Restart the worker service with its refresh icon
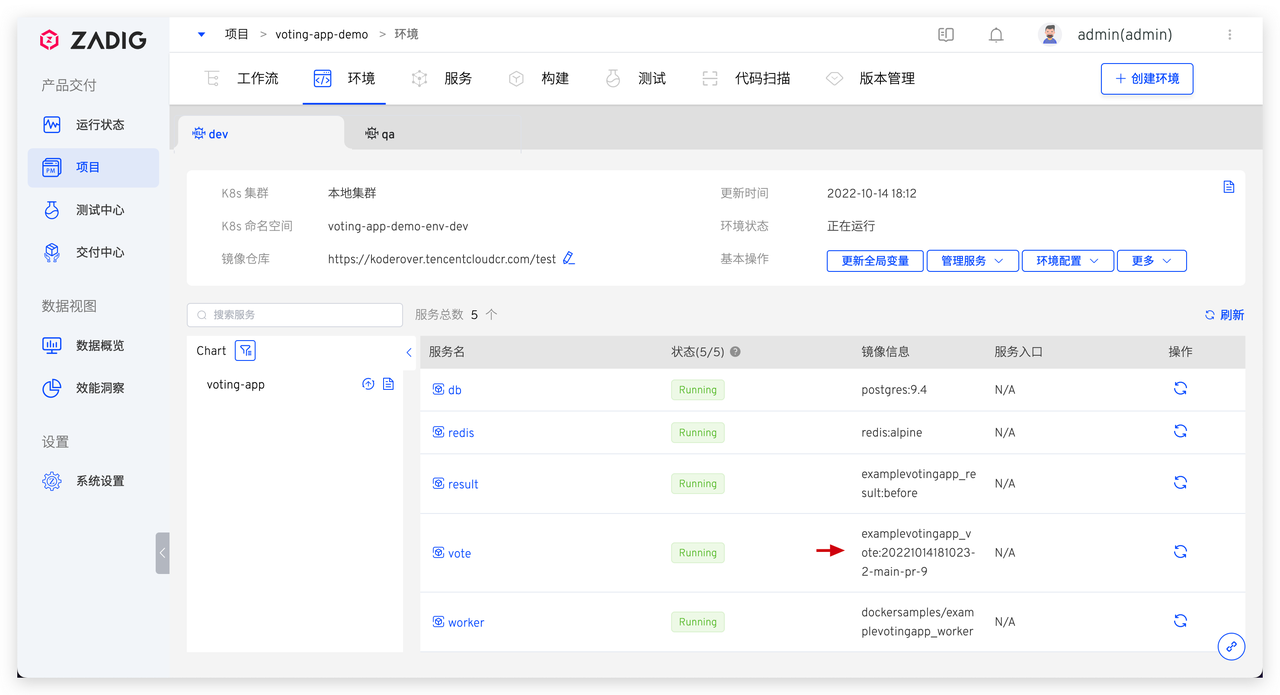1280x695 pixels. click(1180, 620)
